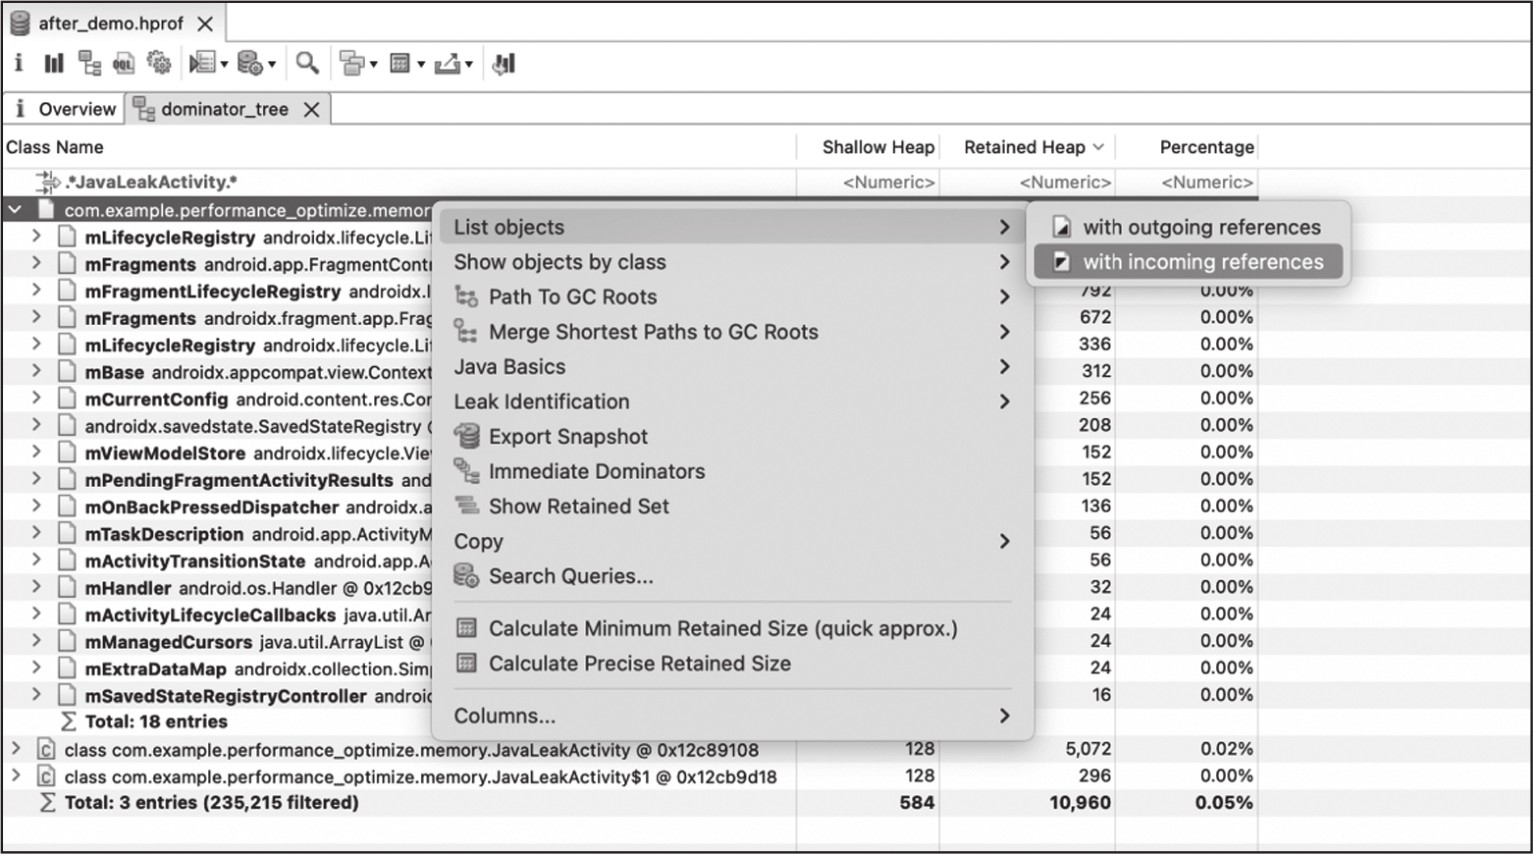This screenshot has height=855, width=1534.
Task: Click the Shallow Heap <Numeric> filter cell
Action: coord(888,182)
